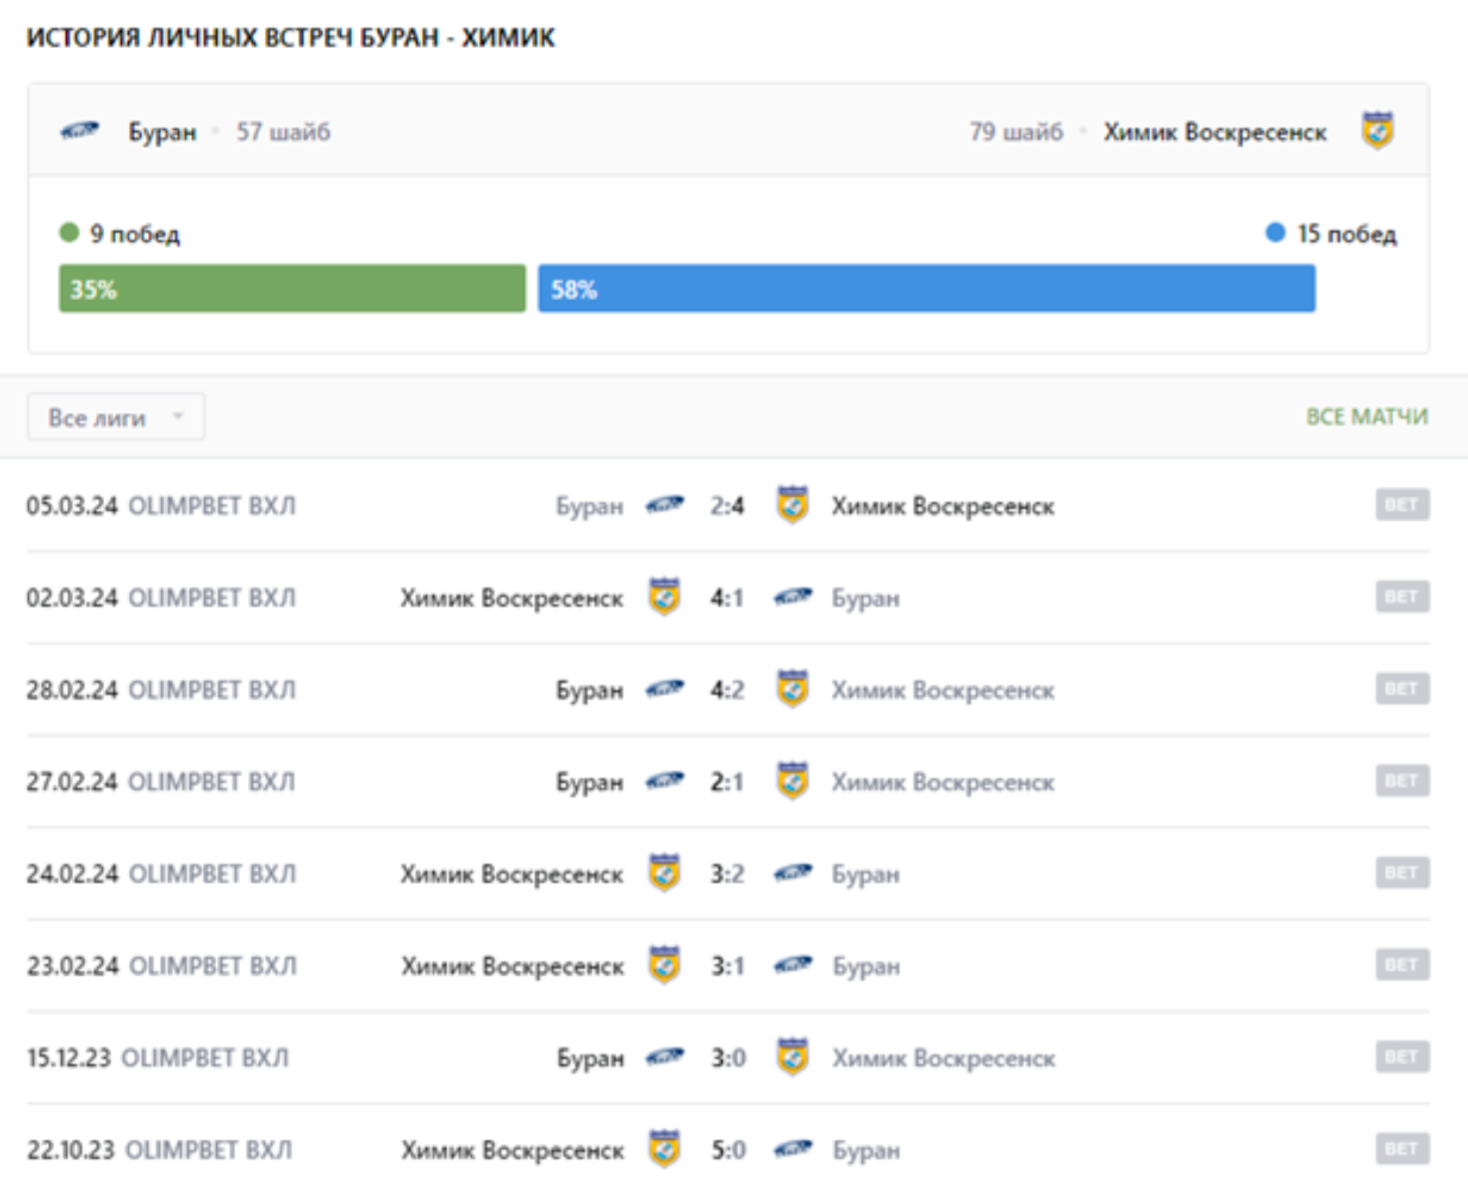Click Буран logo in 05.03.24 row

click(x=664, y=505)
